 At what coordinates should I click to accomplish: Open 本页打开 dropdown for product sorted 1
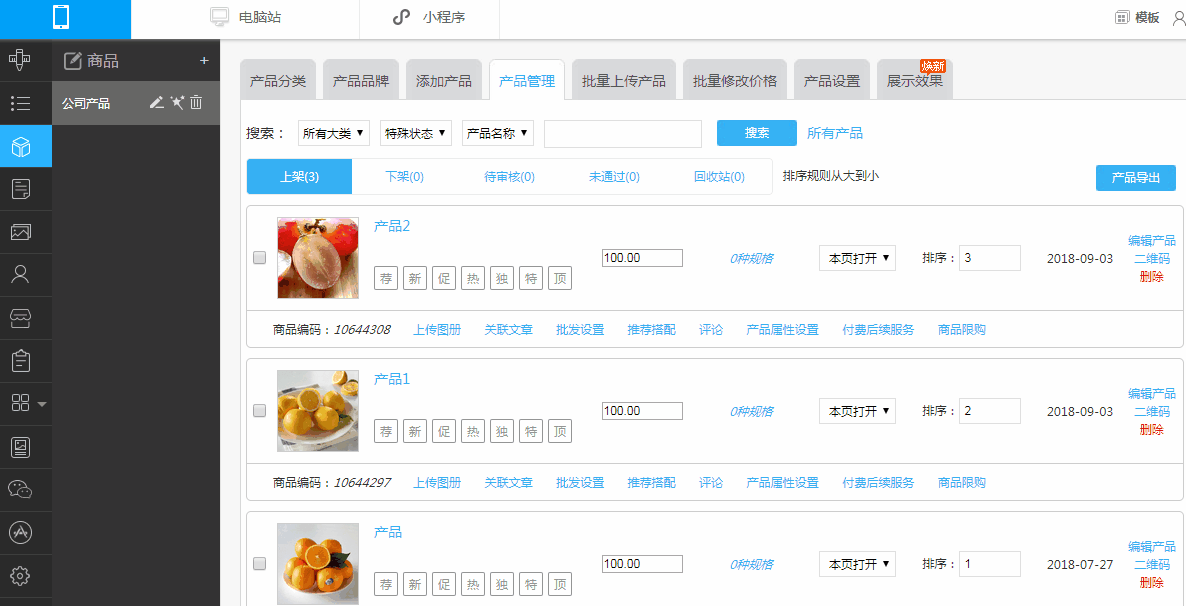pyautogui.click(x=857, y=564)
